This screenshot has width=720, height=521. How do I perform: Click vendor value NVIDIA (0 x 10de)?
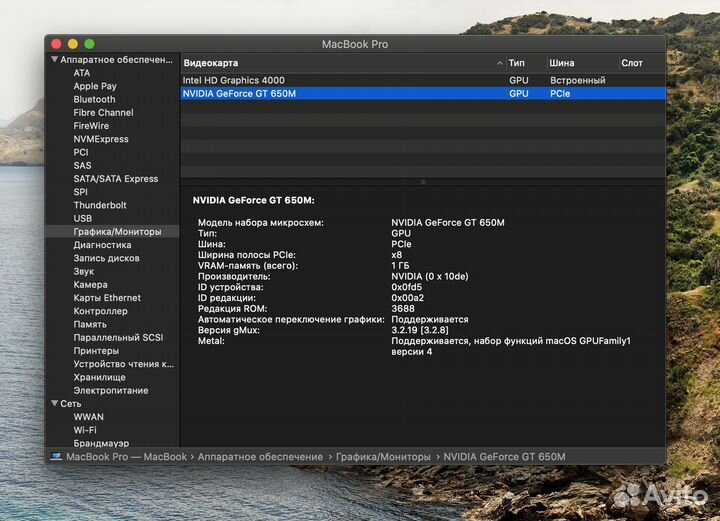point(429,276)
